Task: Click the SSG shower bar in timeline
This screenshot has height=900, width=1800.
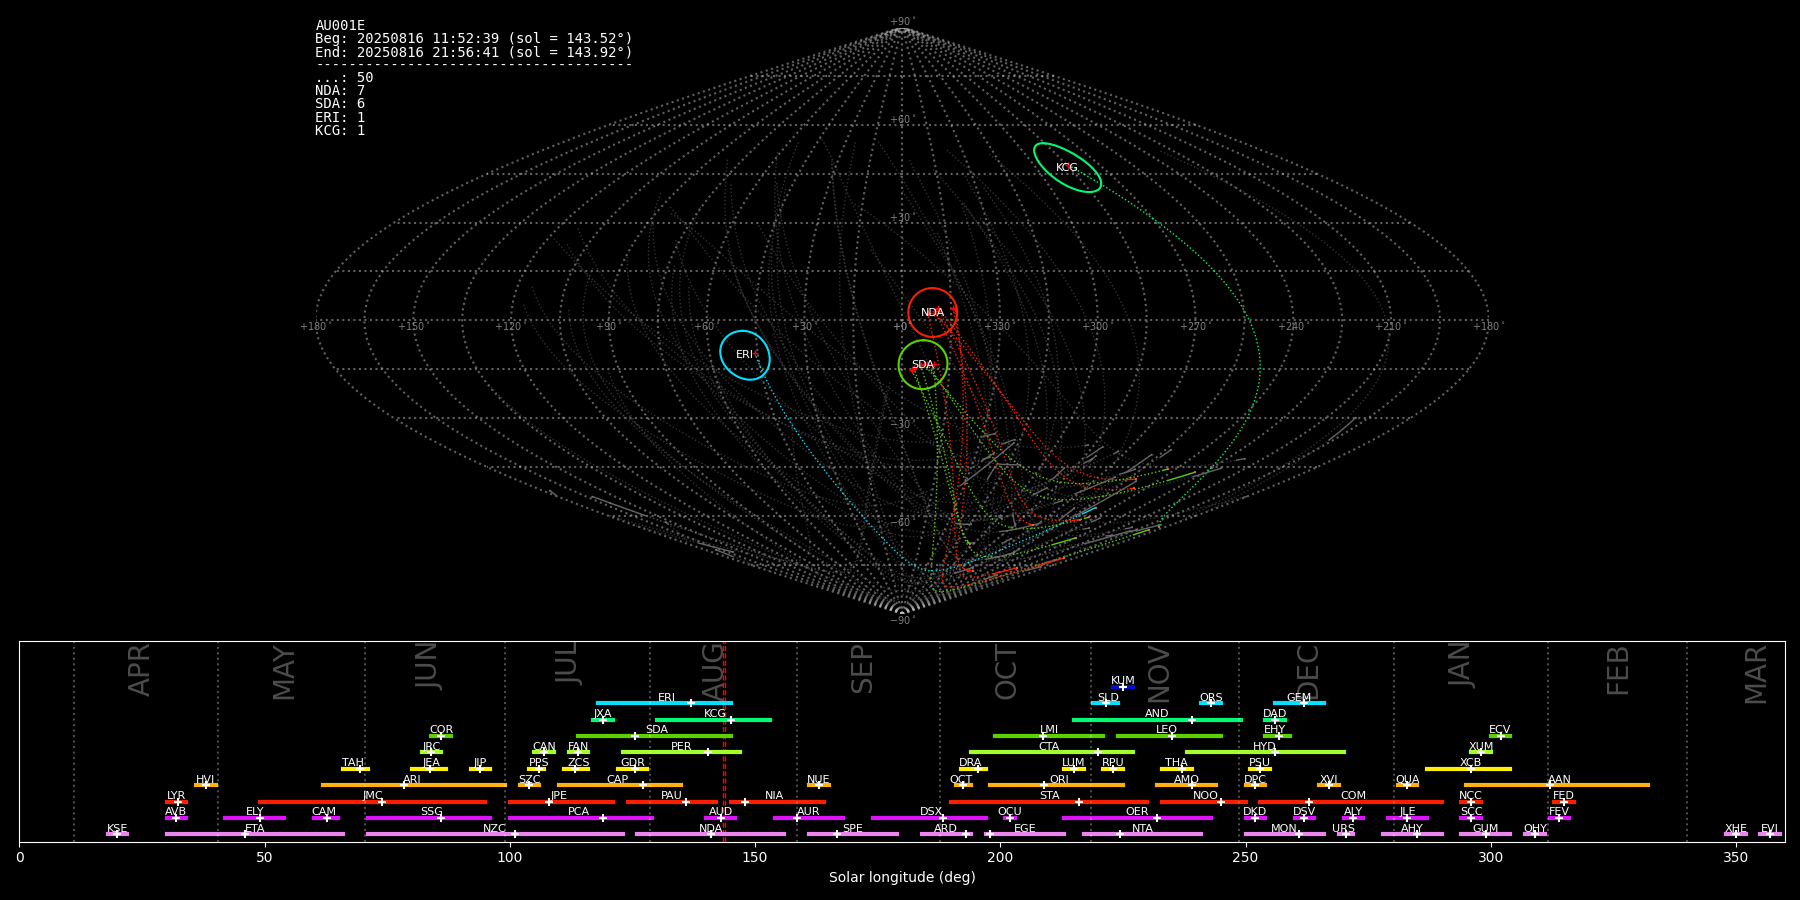Action: [428, 818]
